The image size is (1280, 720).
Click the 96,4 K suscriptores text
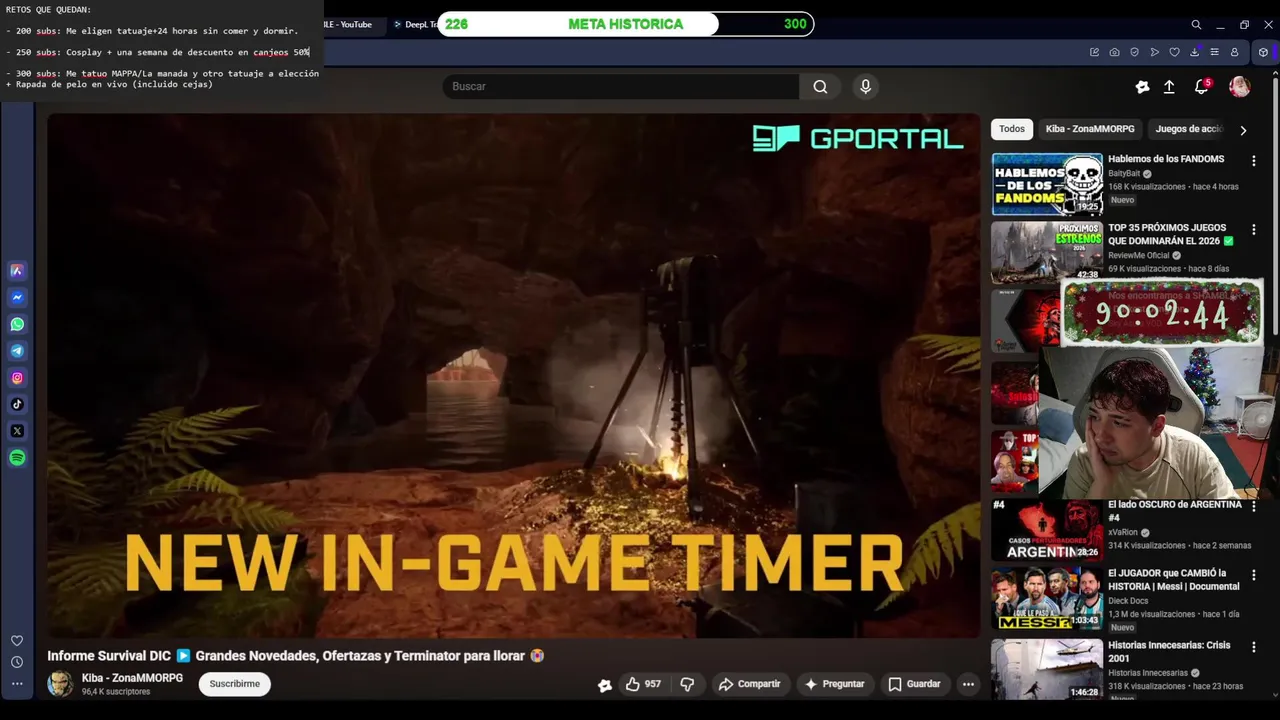click(x=116, y=692)
